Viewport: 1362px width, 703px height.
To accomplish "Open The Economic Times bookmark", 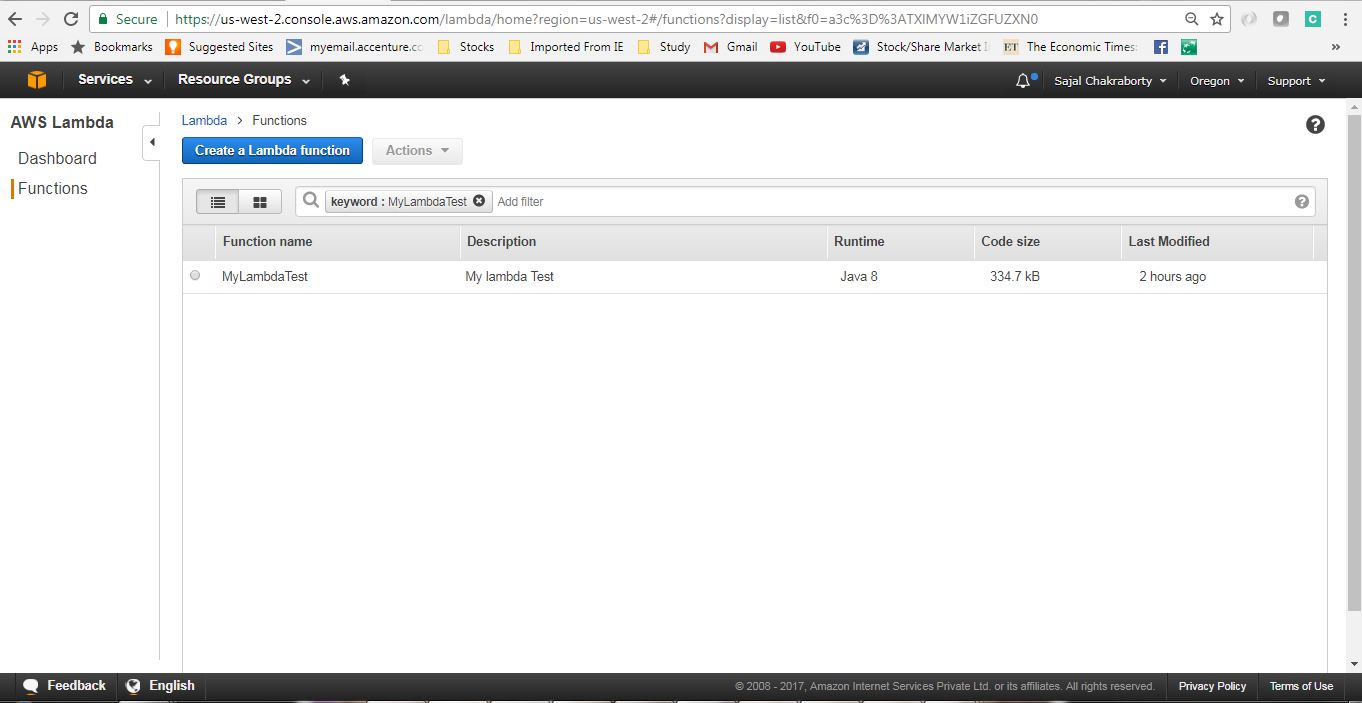I will 1070,47.
